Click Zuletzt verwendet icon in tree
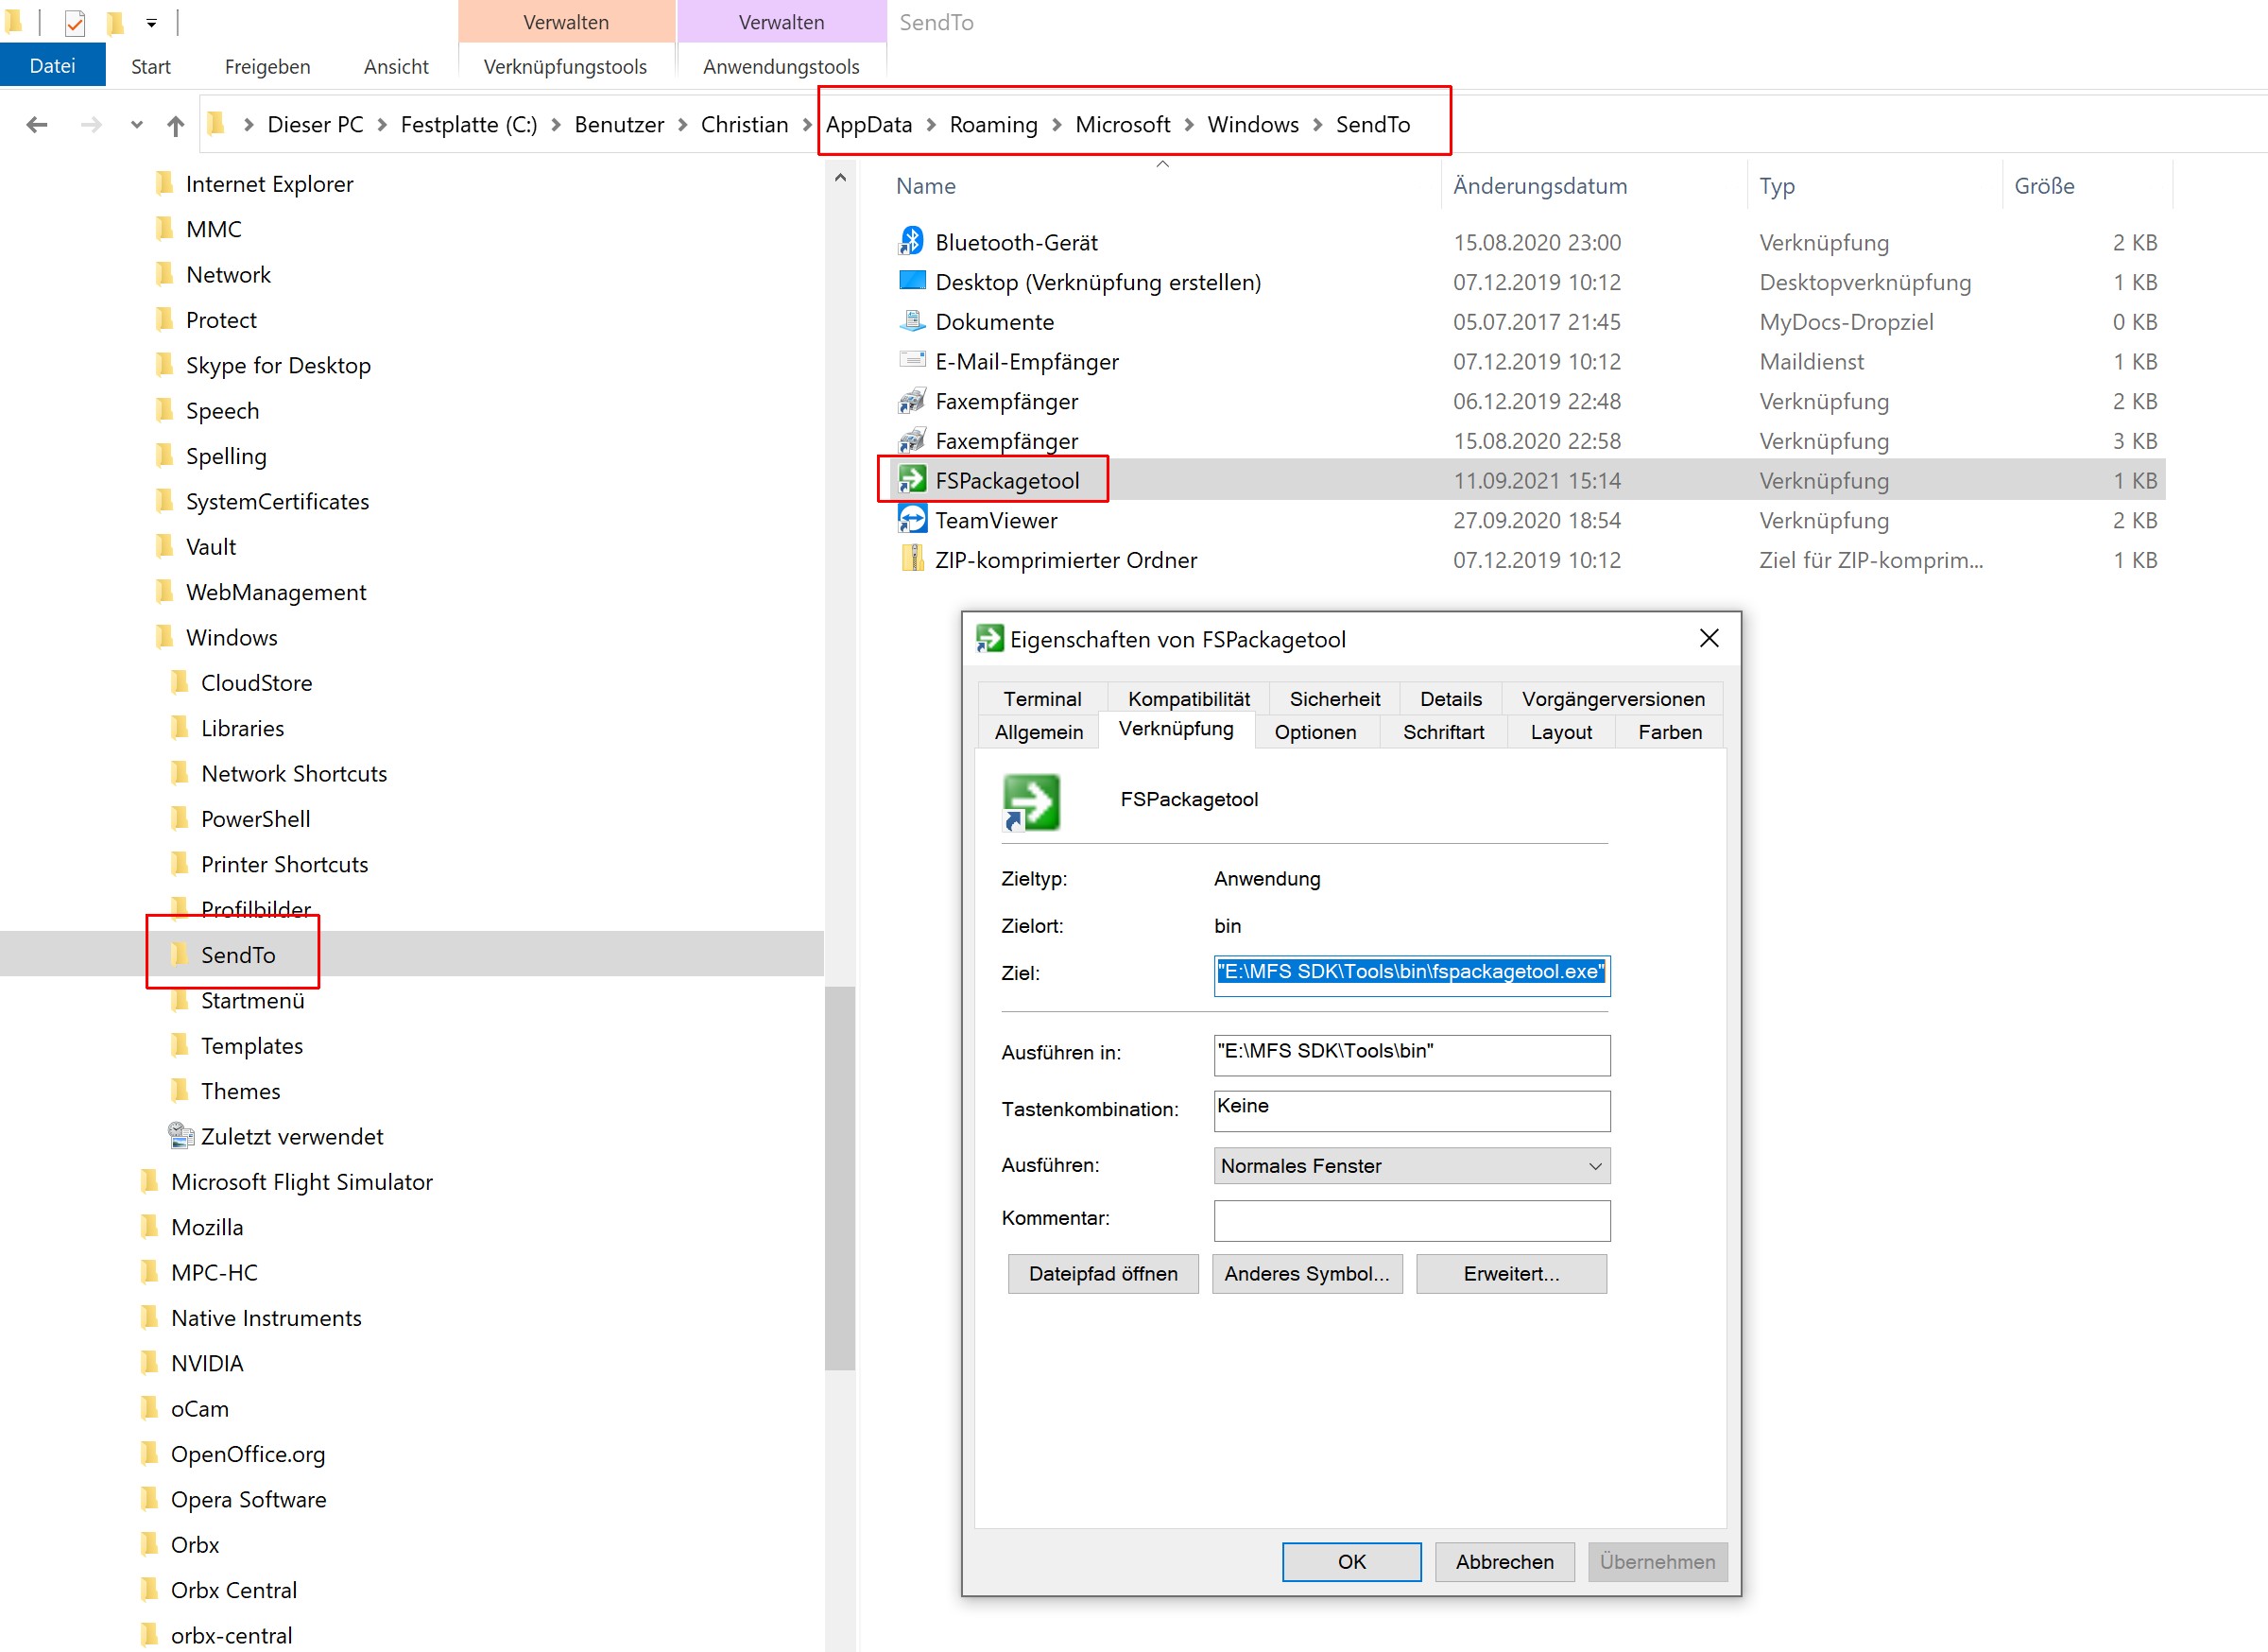This screenshot has height=1652, width=2268. click(x=180, y=1136)
